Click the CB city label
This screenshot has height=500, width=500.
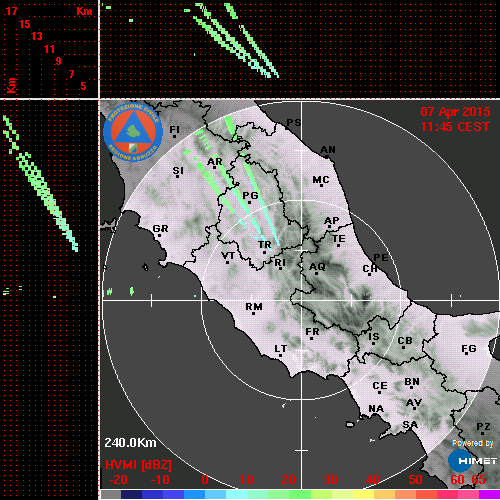click(x=405, y=341)
